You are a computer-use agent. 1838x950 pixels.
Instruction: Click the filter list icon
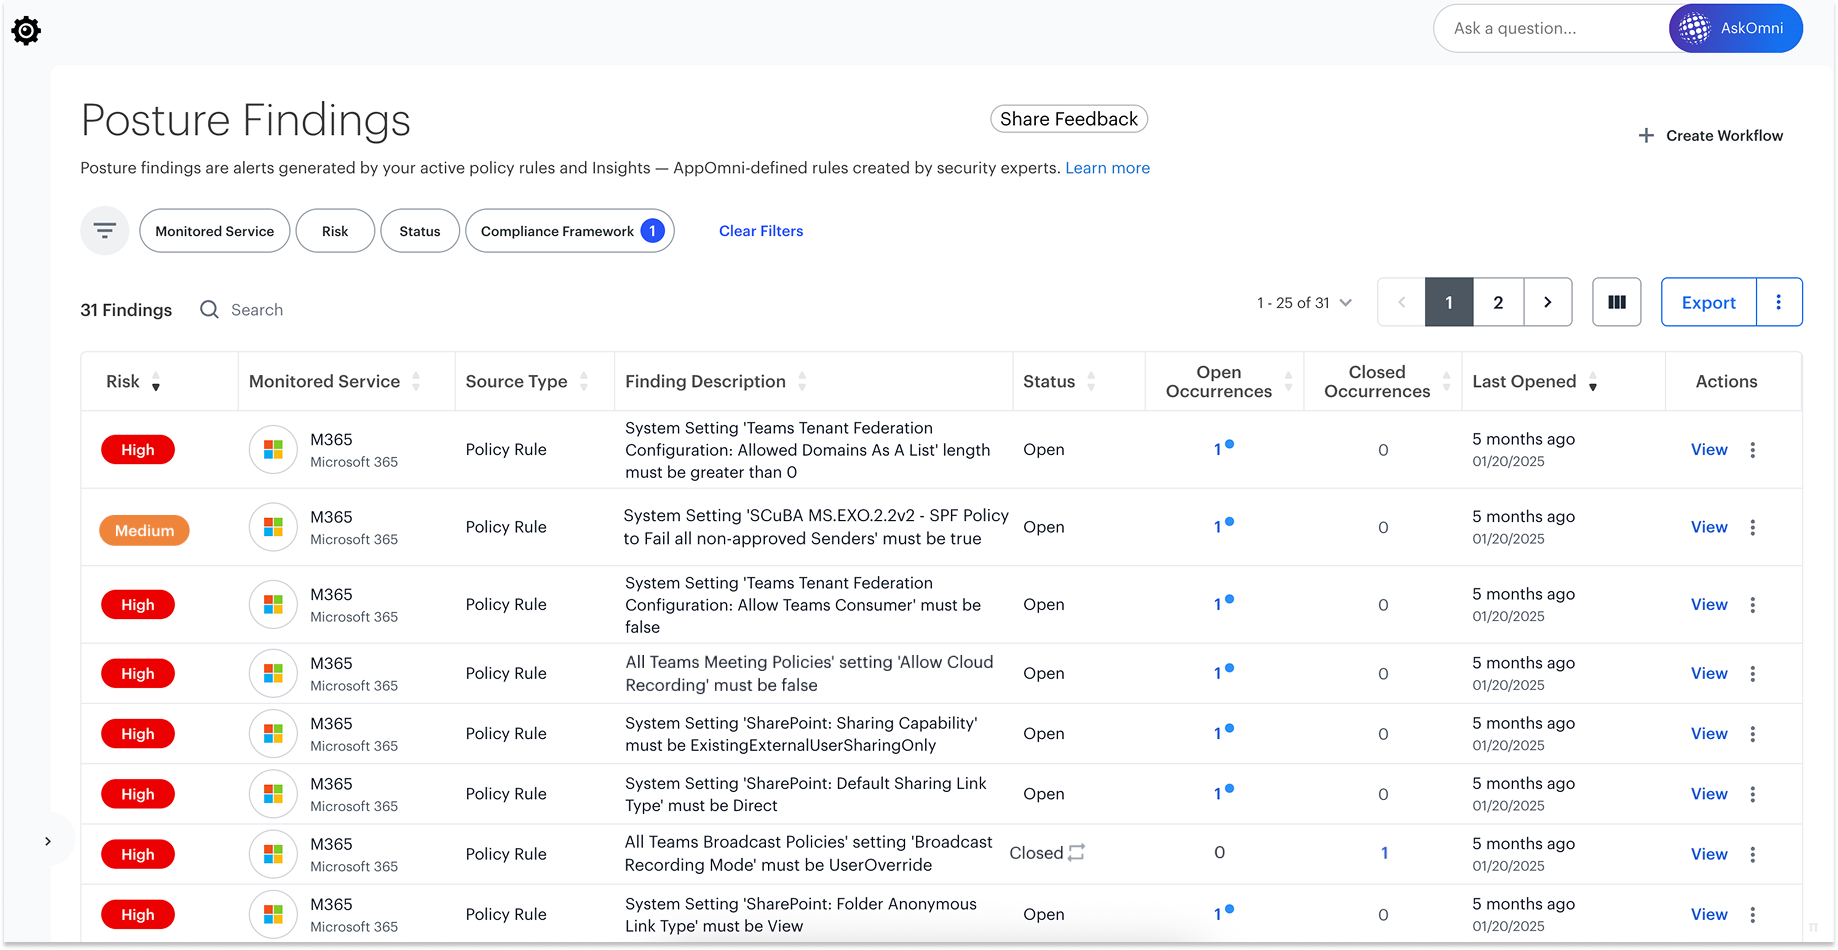coord(105,231)
